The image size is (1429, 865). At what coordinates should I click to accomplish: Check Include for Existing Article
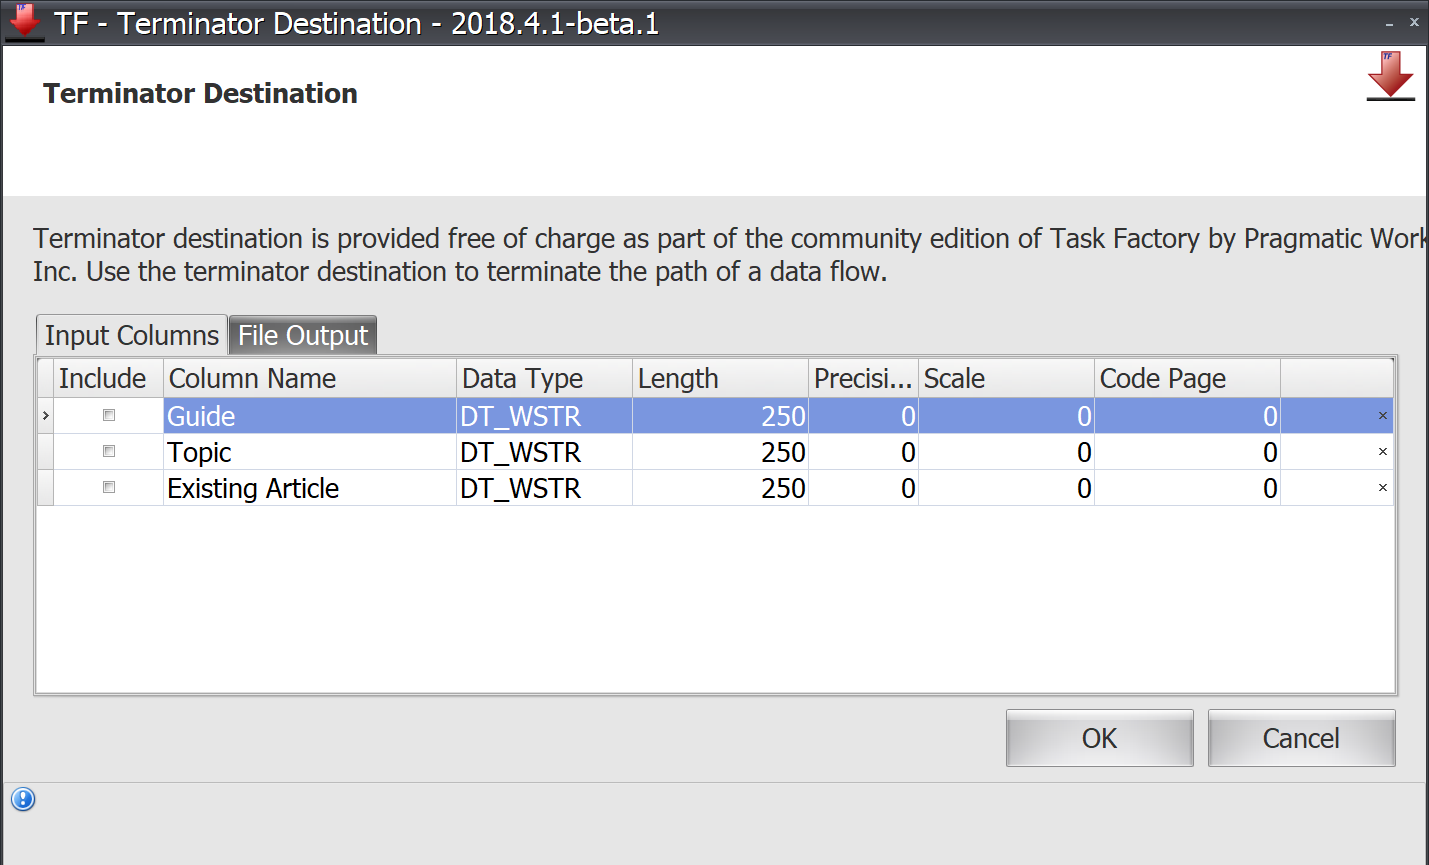[109, 487]
